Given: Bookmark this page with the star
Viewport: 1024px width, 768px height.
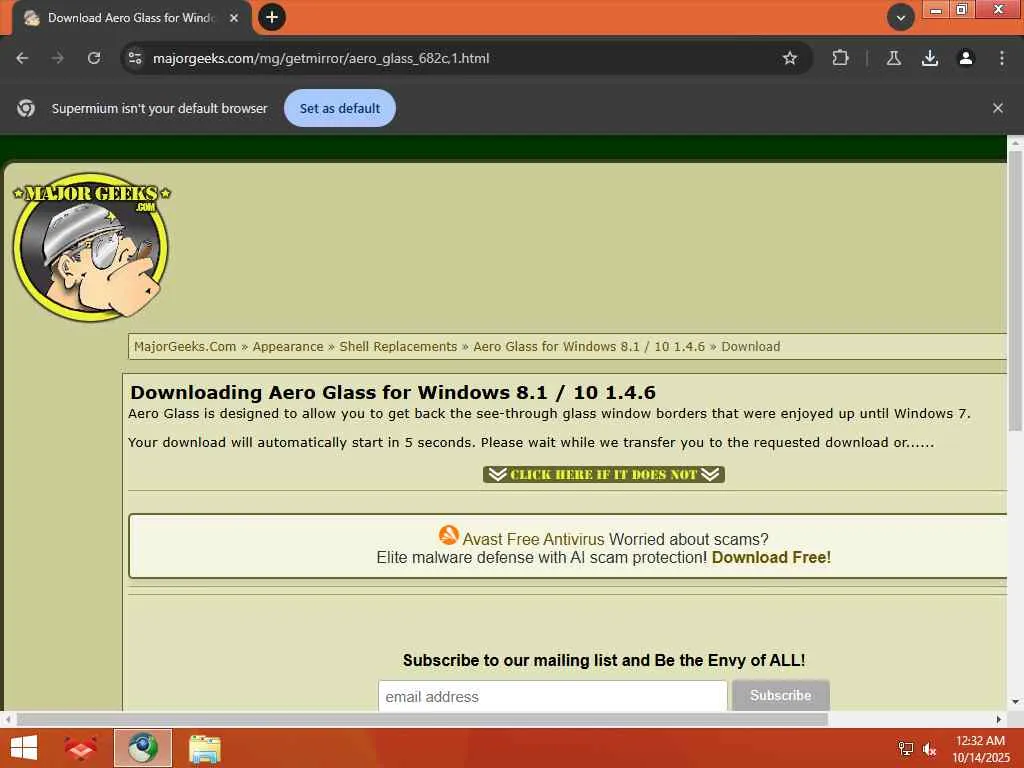Looking at the screenshot, I should click(790, 58).
